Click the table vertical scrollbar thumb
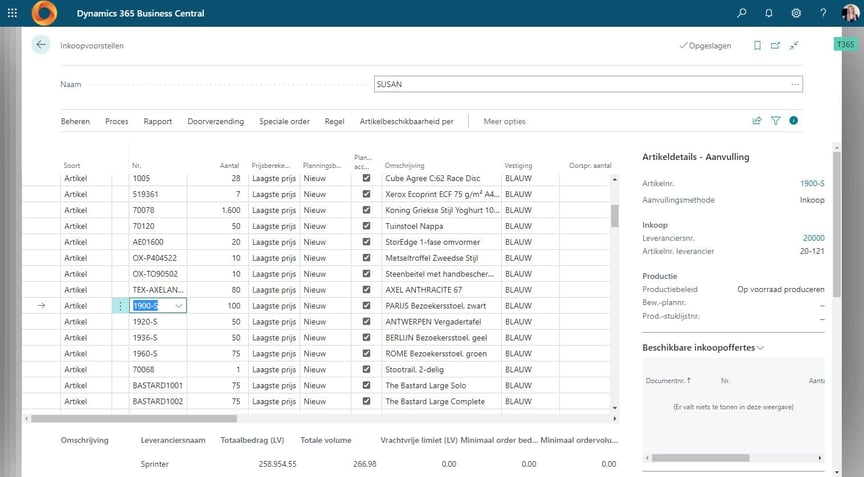 [x=614, y=216]
